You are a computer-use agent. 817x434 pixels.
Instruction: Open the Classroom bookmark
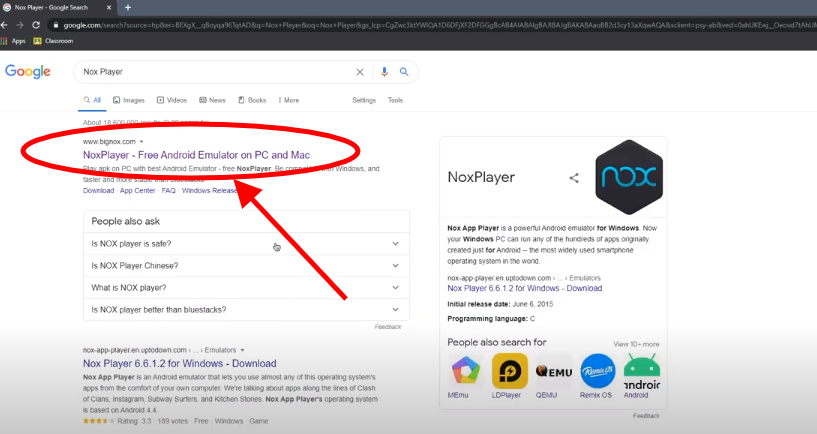coord(53,41)
